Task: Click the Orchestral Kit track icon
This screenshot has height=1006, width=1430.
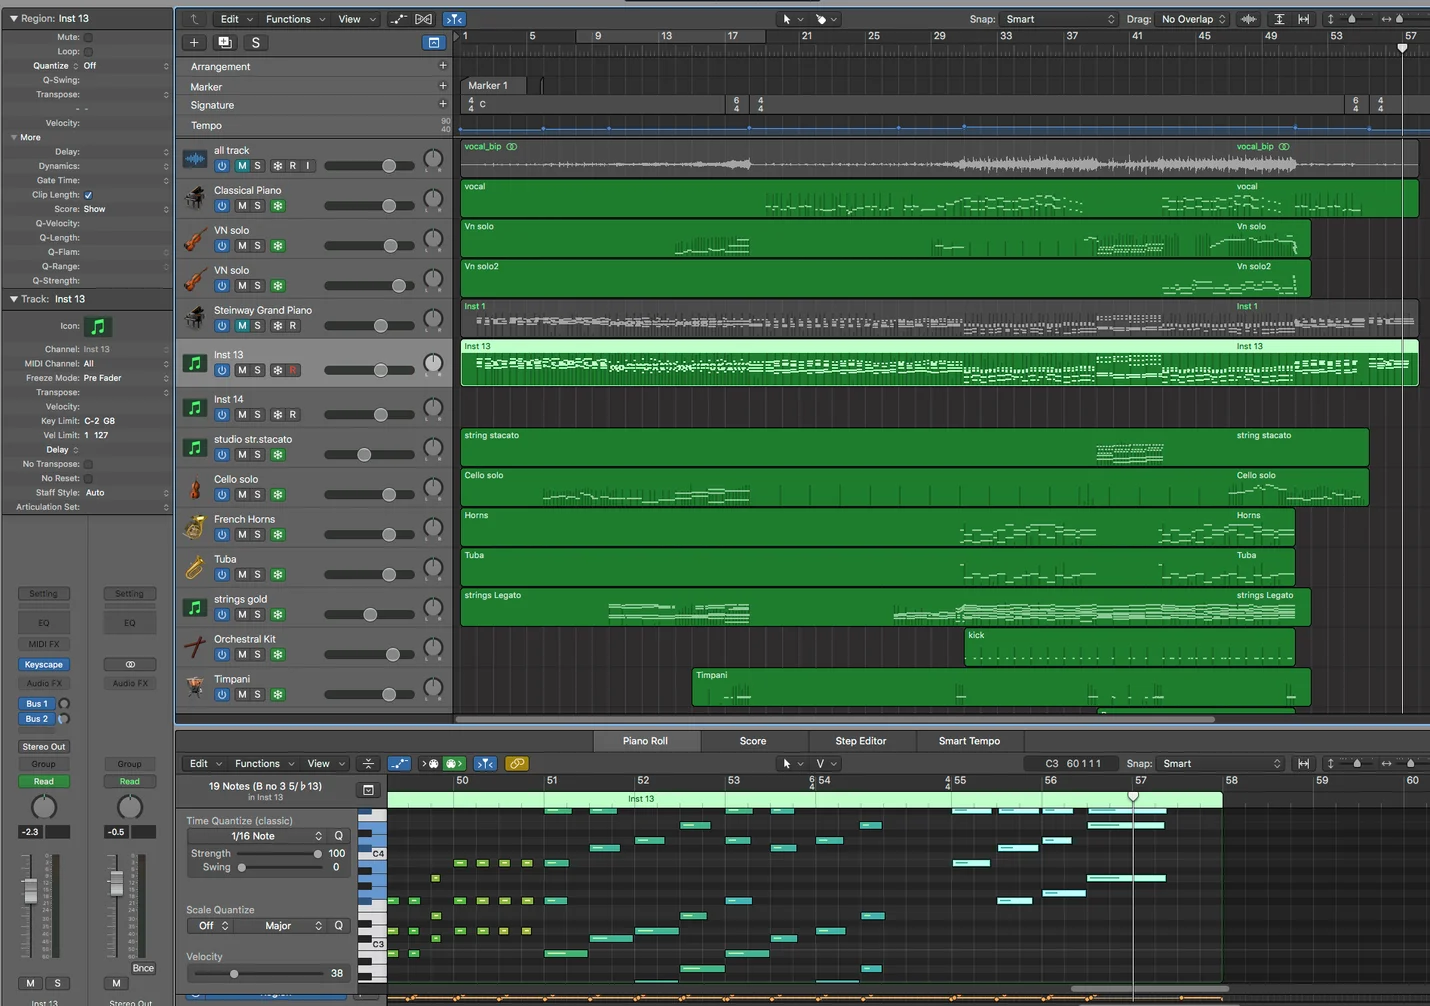Action: (195, 648)
